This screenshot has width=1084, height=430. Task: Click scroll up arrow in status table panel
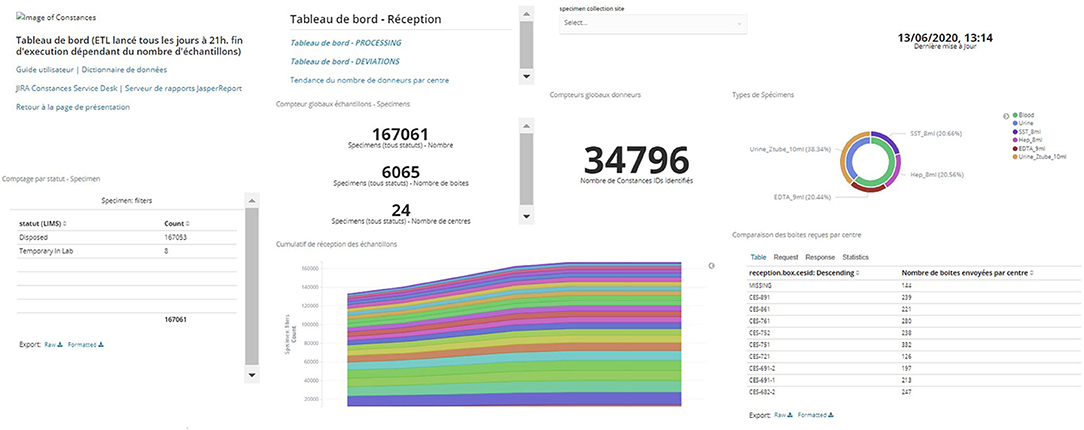[x=252, y=200]
